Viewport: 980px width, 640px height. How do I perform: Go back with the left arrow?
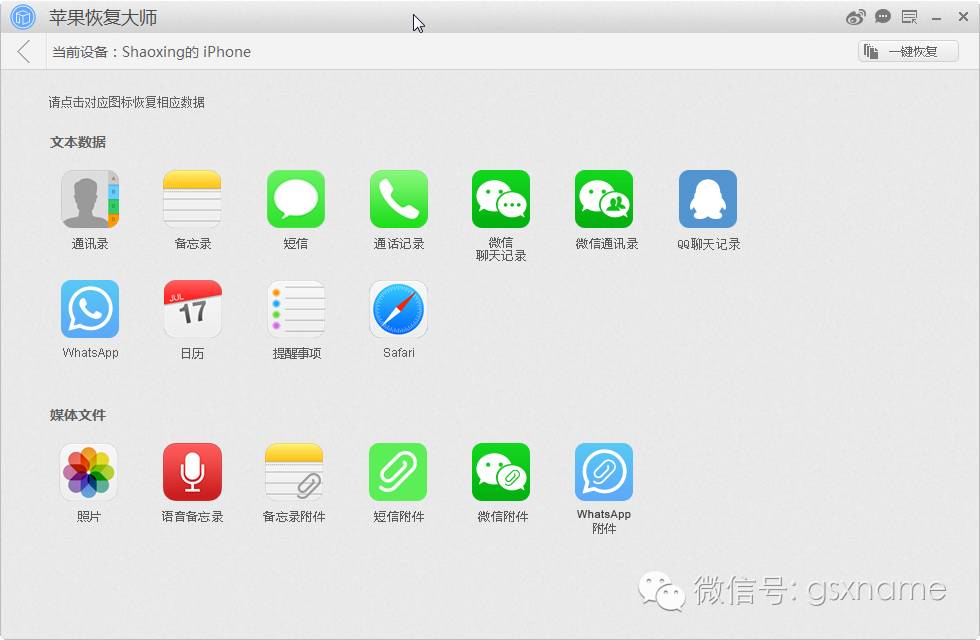pos(24,51)
